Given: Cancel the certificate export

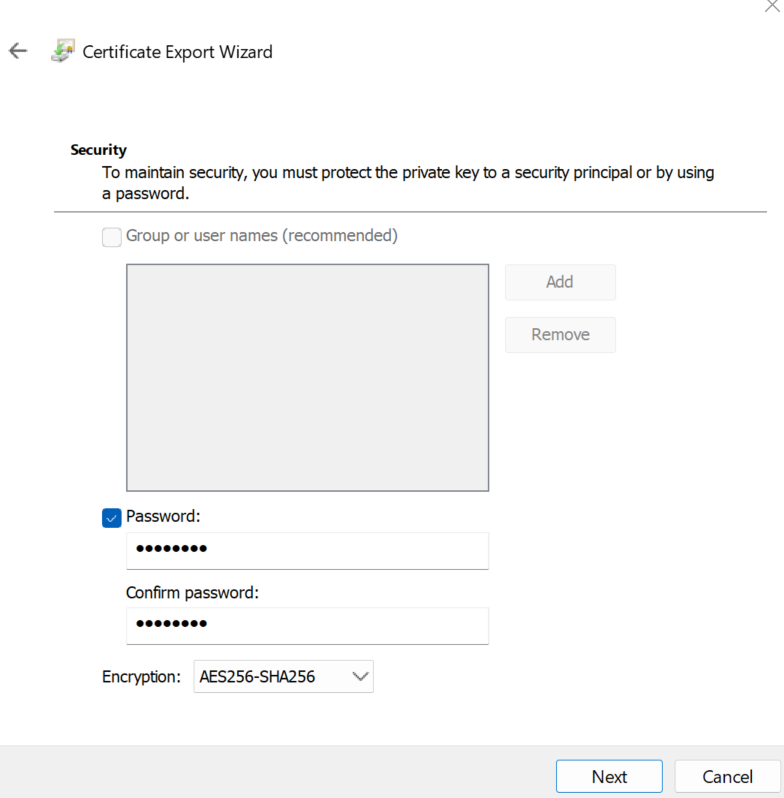Looking at the screenshot, I should click(727, 777).
